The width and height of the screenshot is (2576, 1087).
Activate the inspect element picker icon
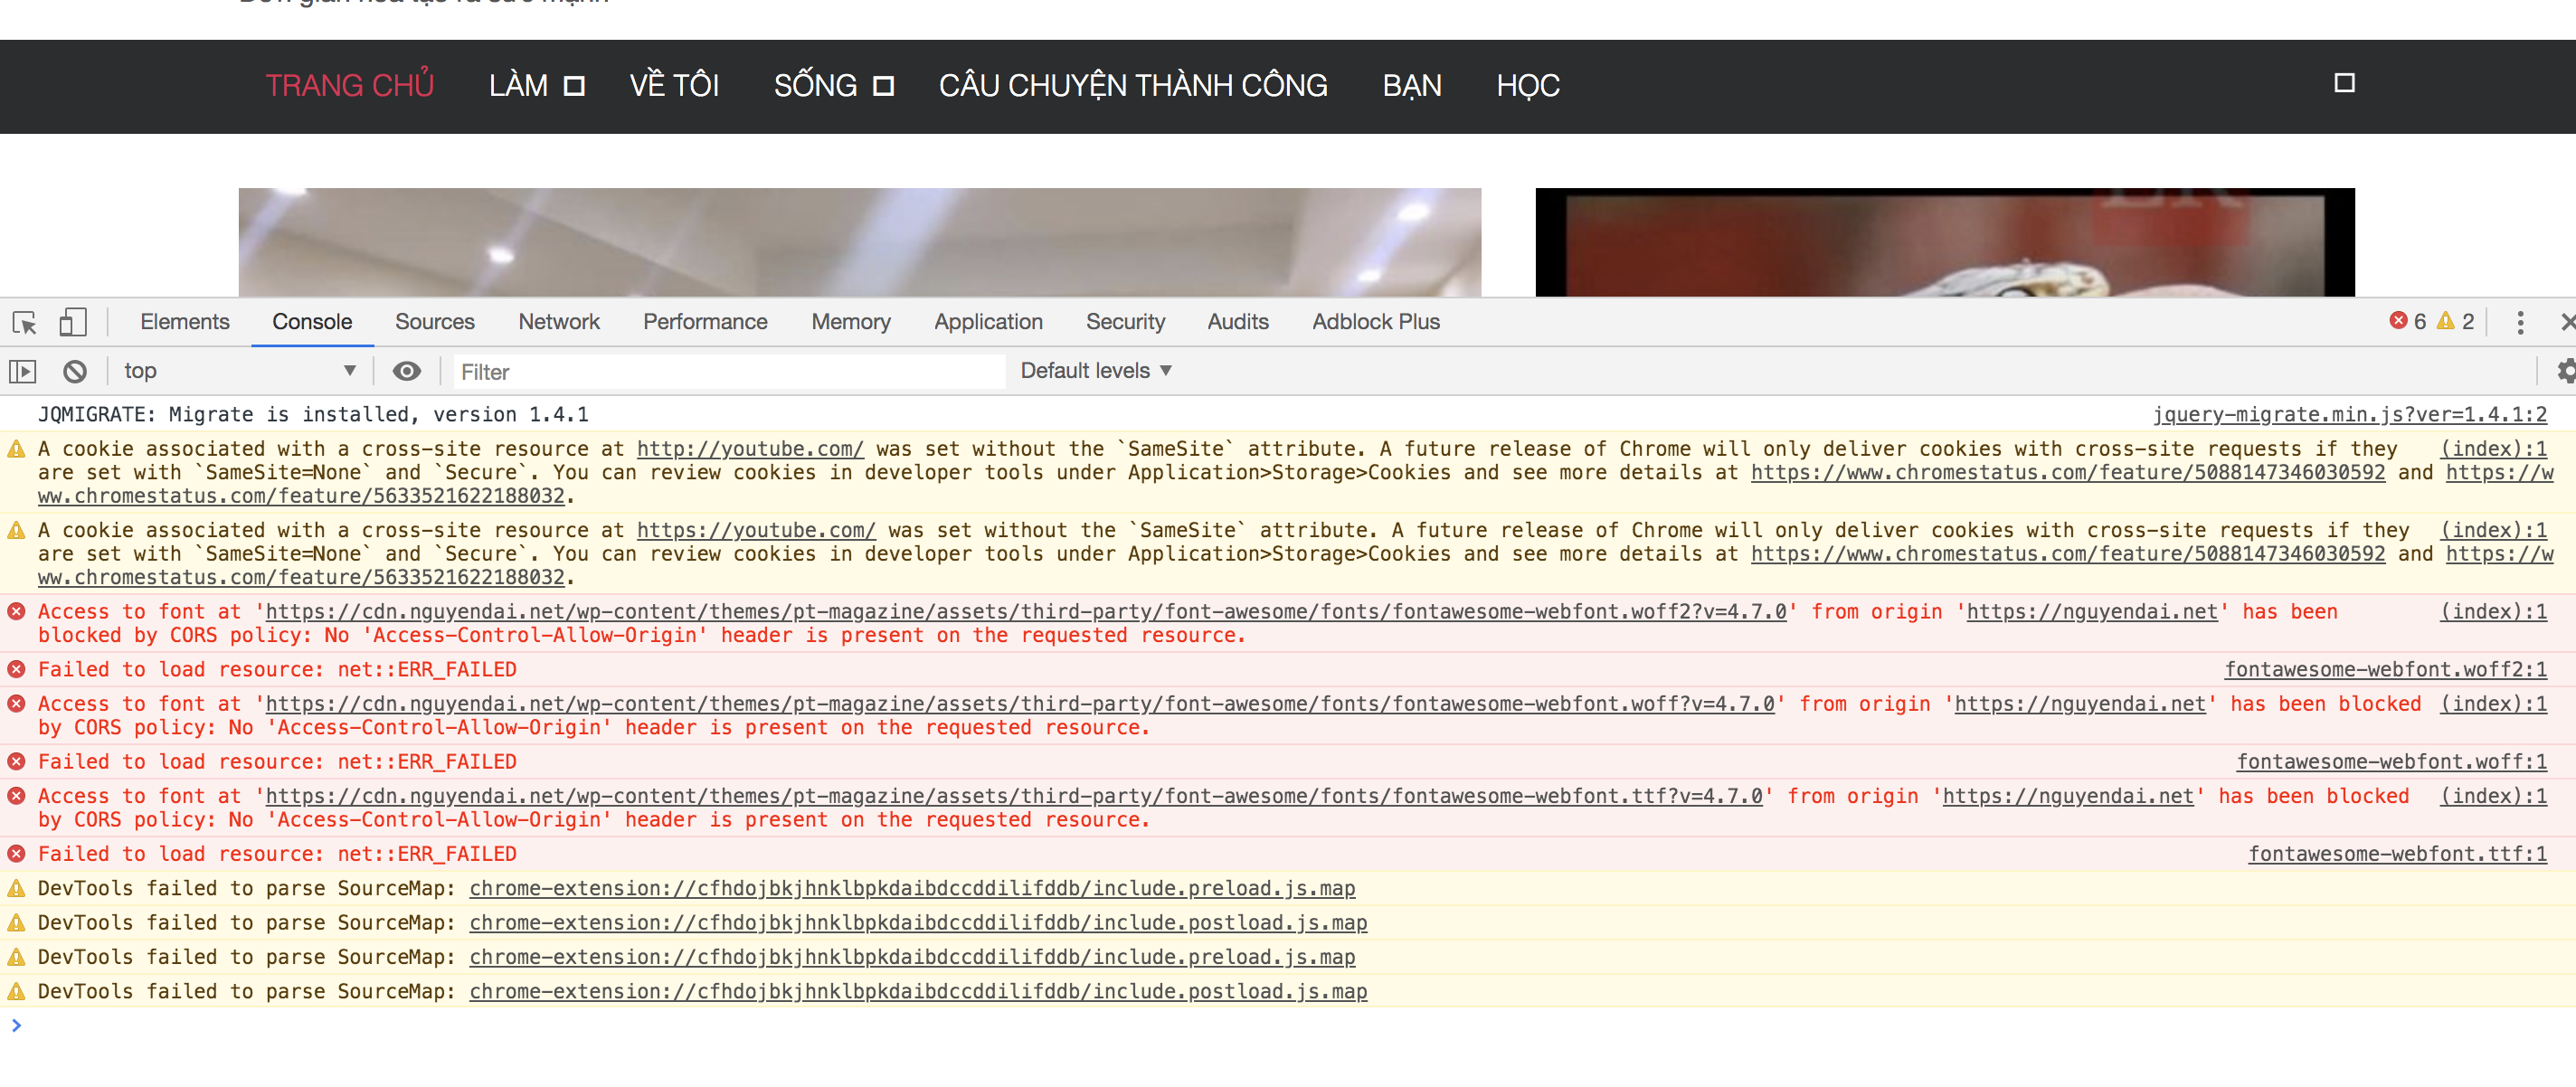[x=24, y=322]
